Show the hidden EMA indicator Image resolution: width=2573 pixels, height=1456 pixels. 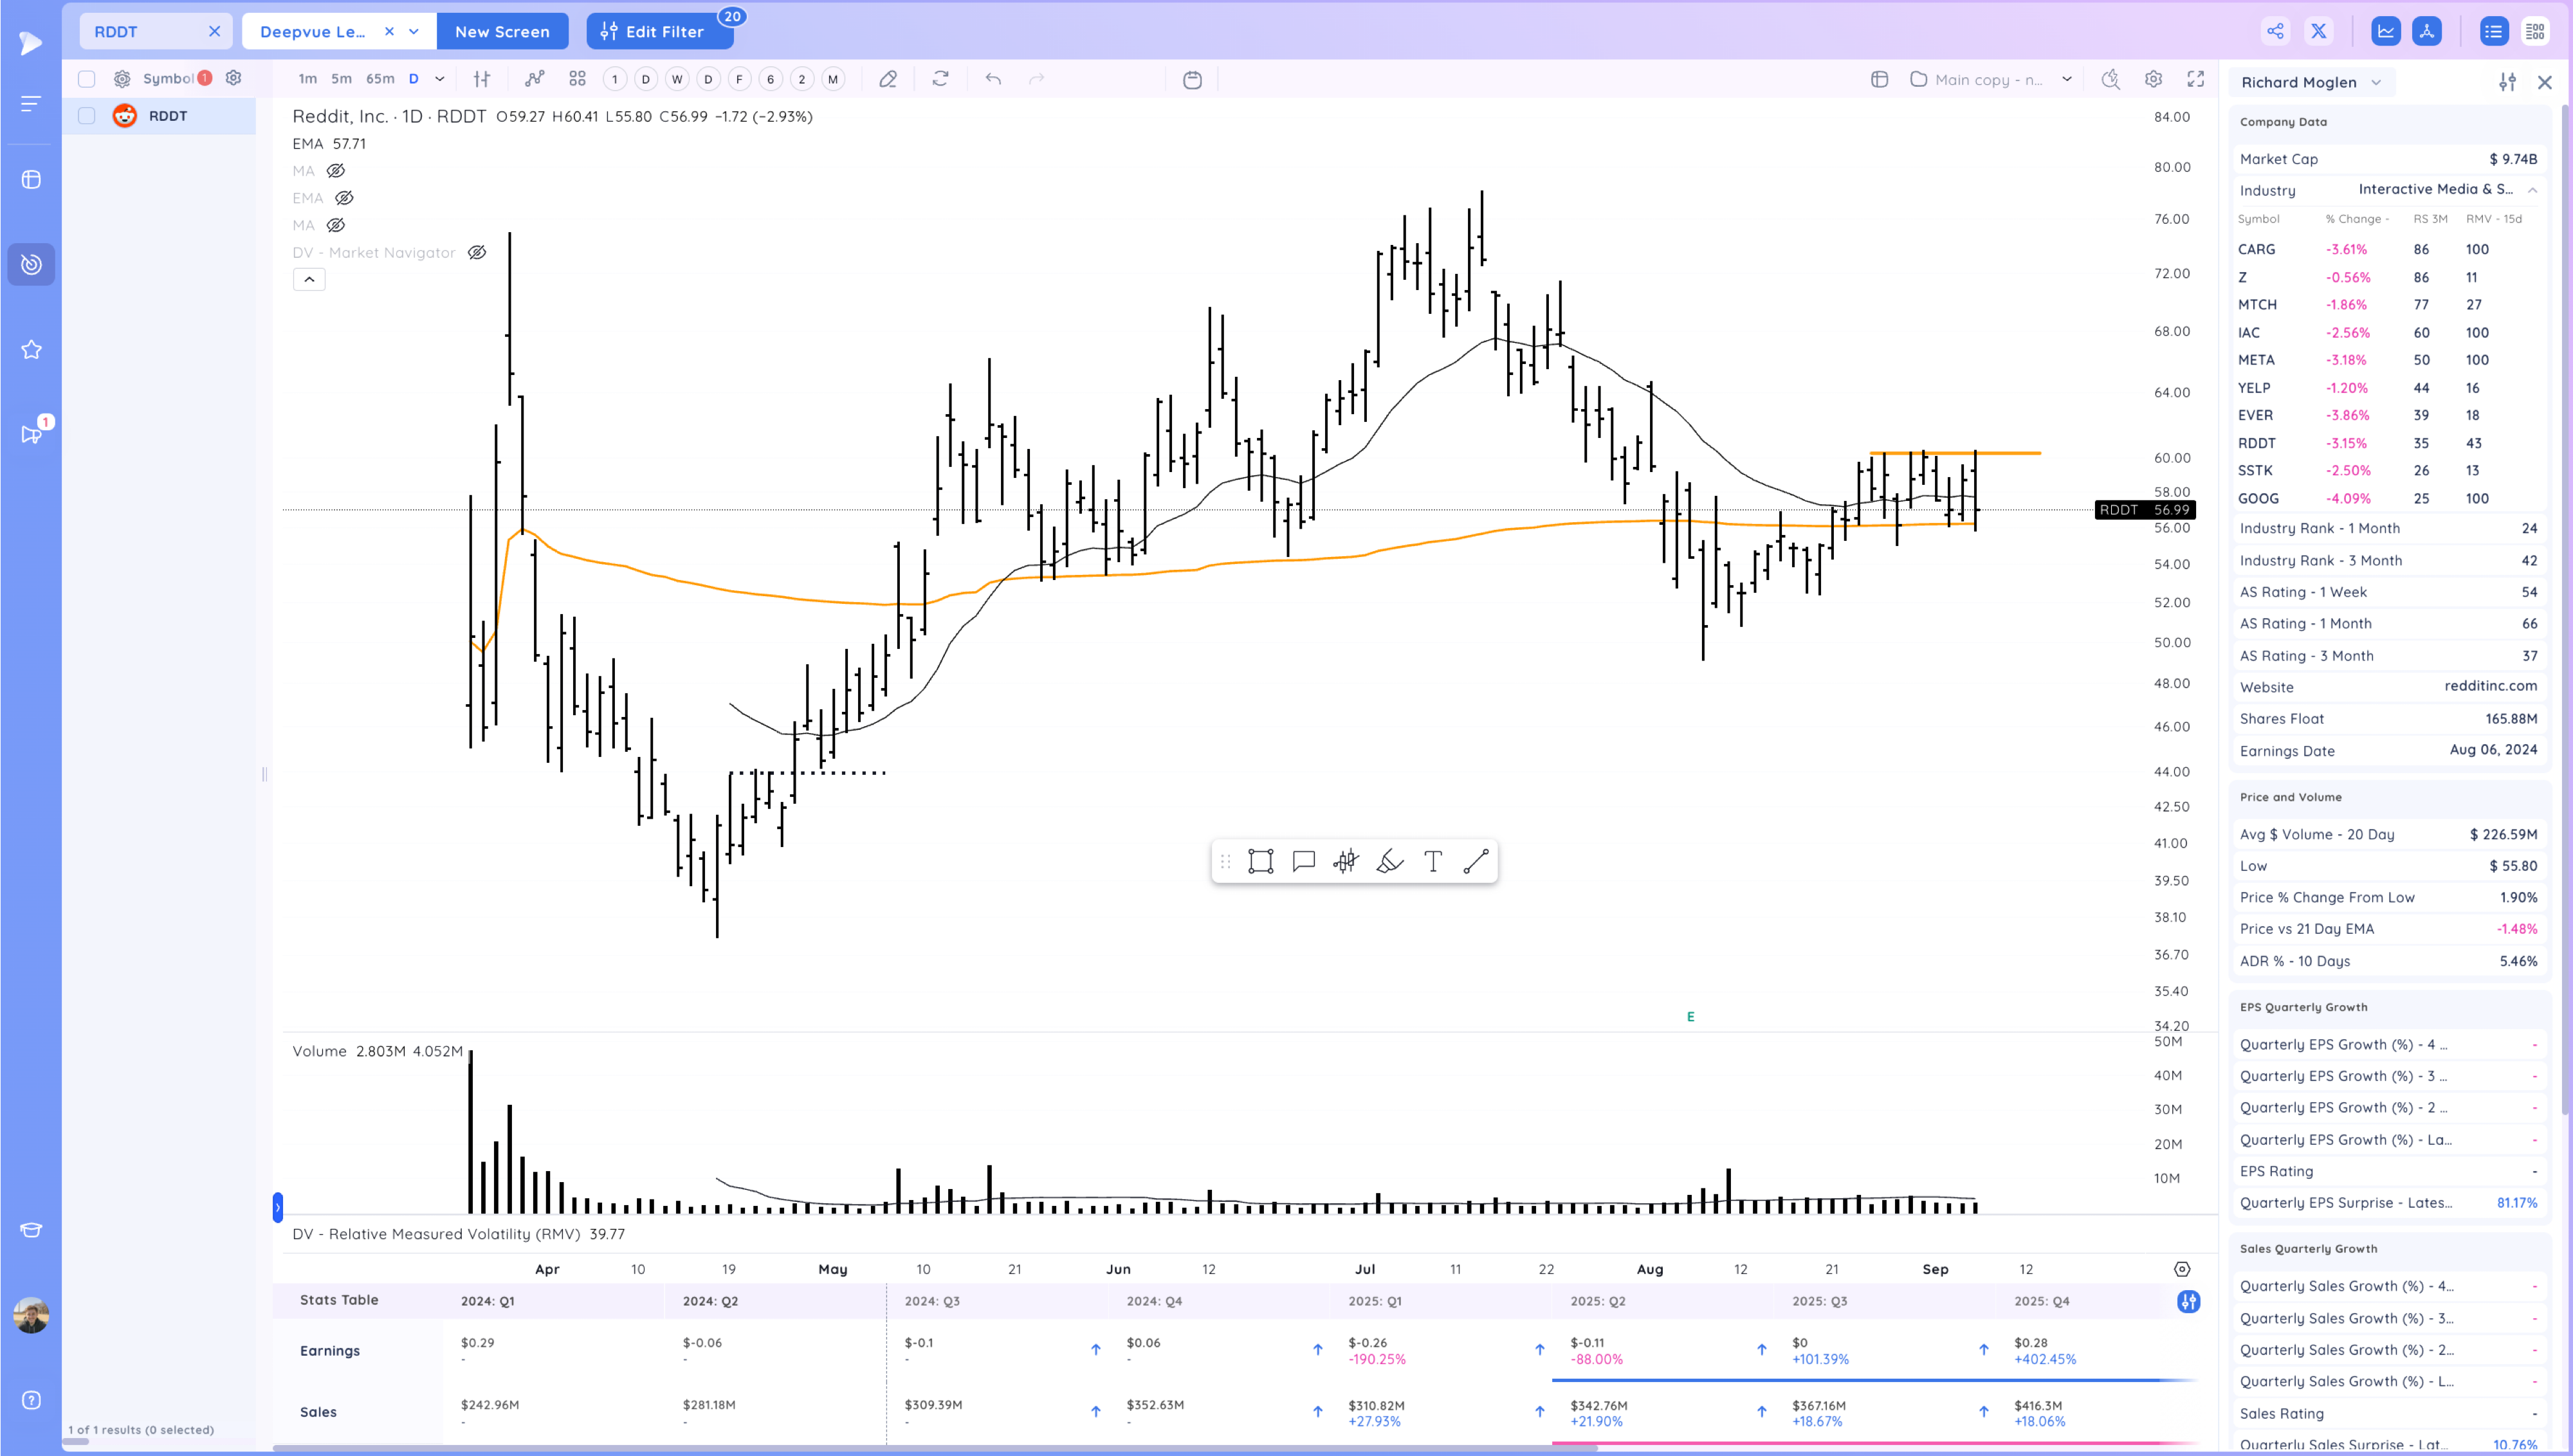(x=344, y=198)
